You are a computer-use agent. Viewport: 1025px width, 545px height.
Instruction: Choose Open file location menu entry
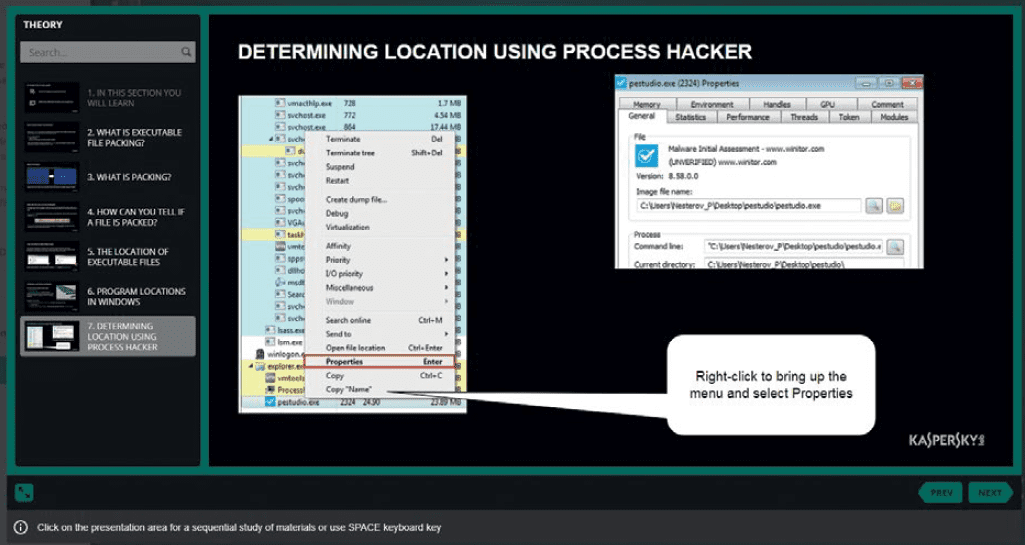(380, 348)
